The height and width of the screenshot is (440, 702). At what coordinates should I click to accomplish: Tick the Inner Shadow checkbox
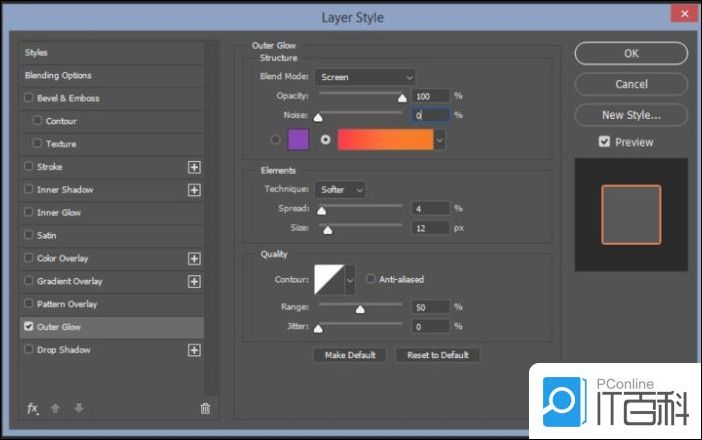point(29,189)
